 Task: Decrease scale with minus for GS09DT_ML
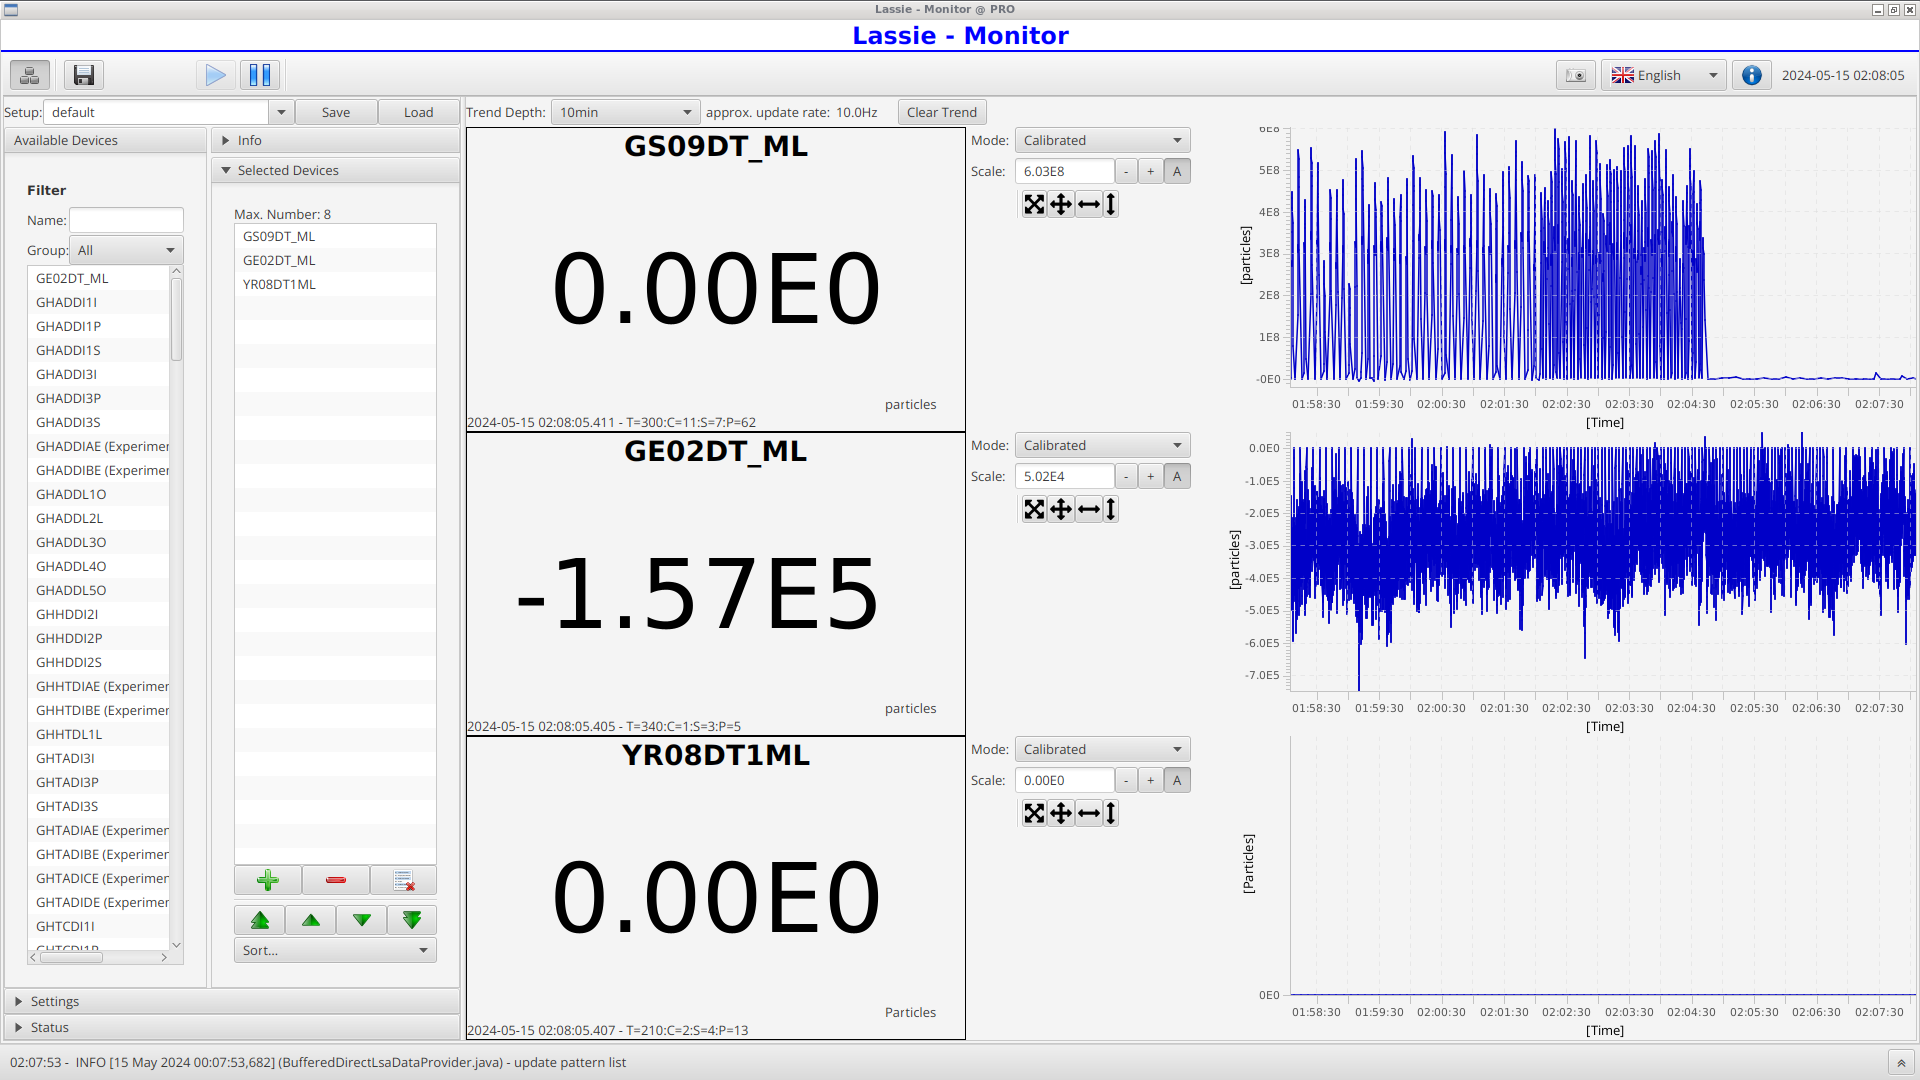1126,172
